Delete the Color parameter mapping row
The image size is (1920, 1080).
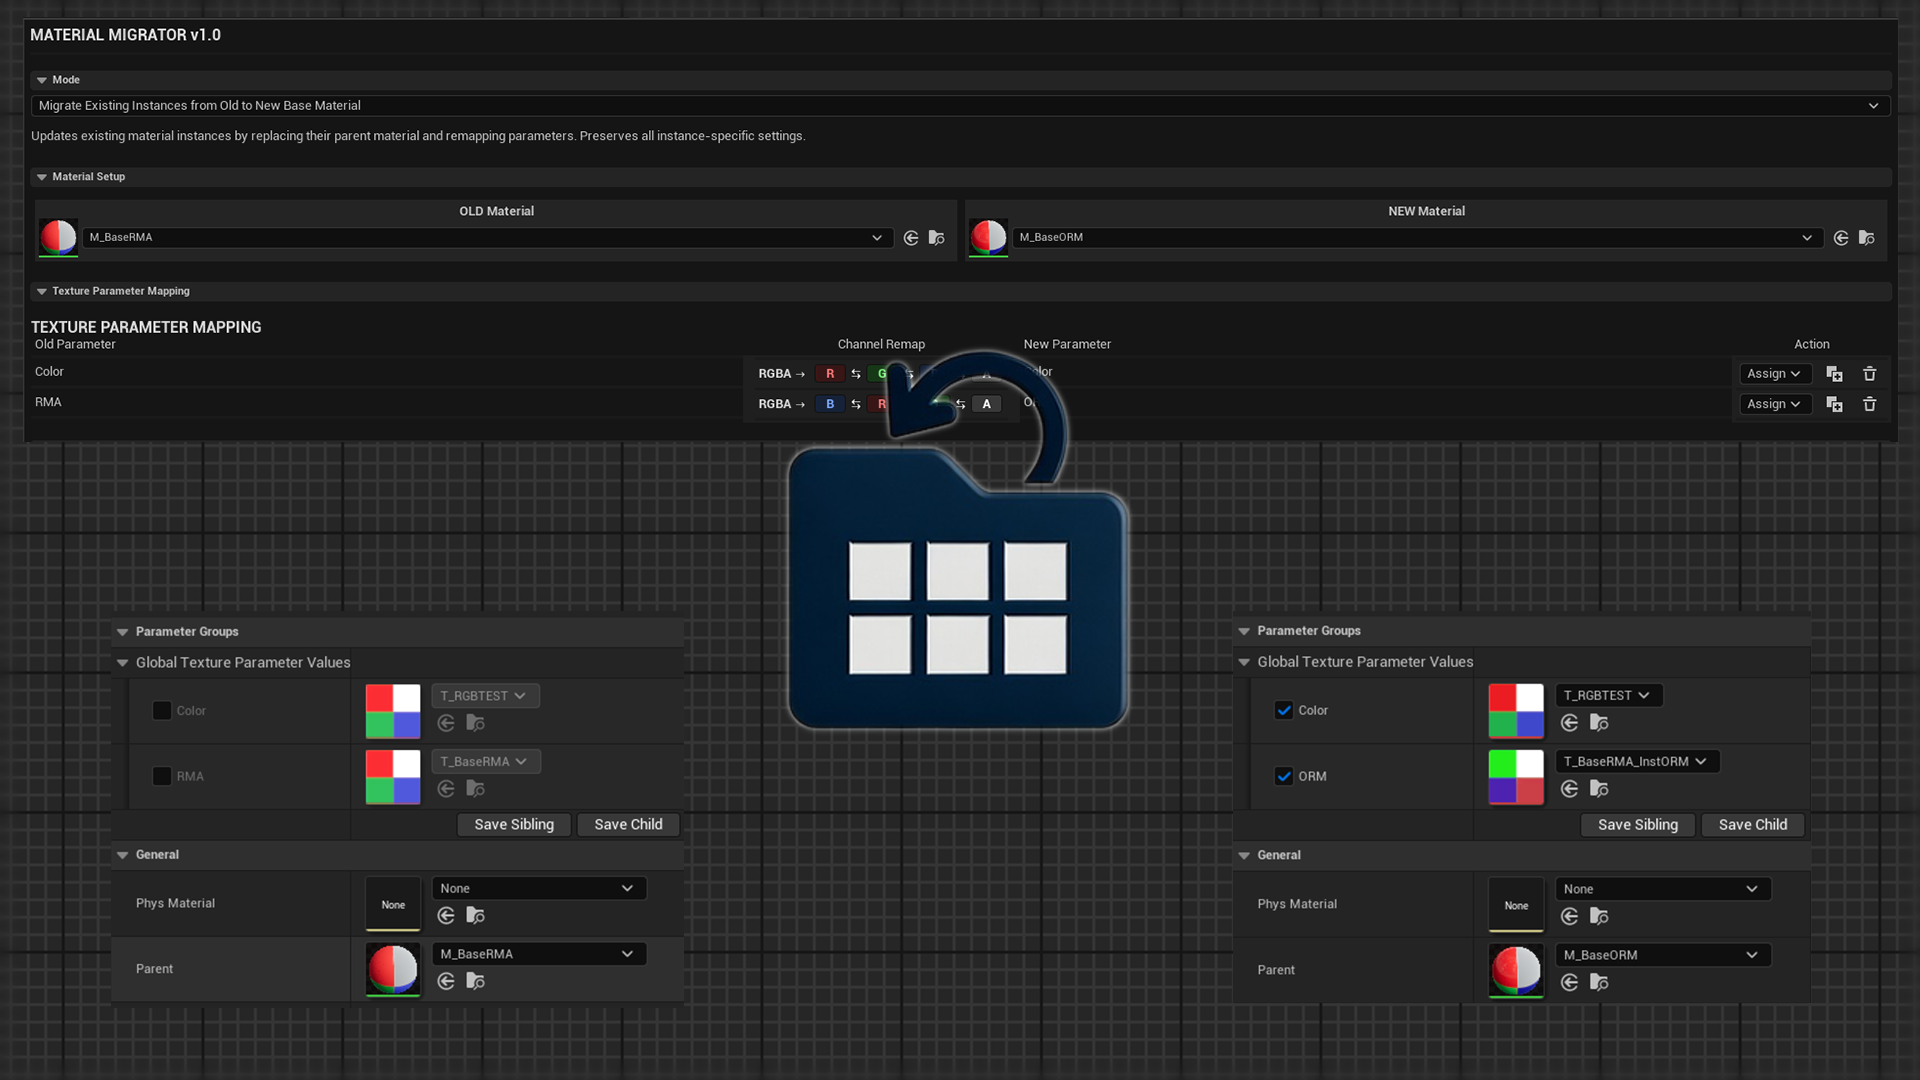[1869, 374]
